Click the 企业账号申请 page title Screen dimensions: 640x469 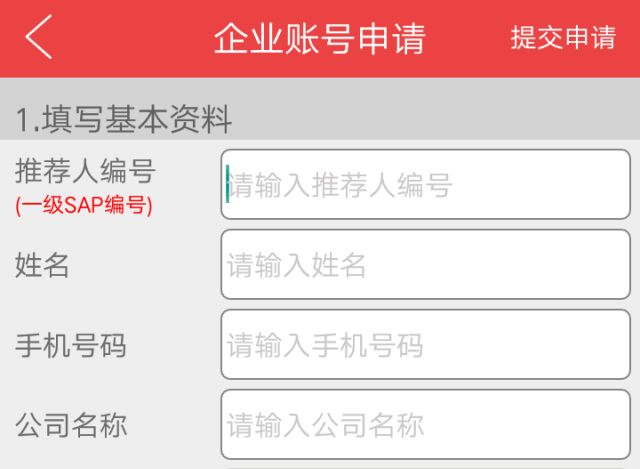click(x=319, y=39)
